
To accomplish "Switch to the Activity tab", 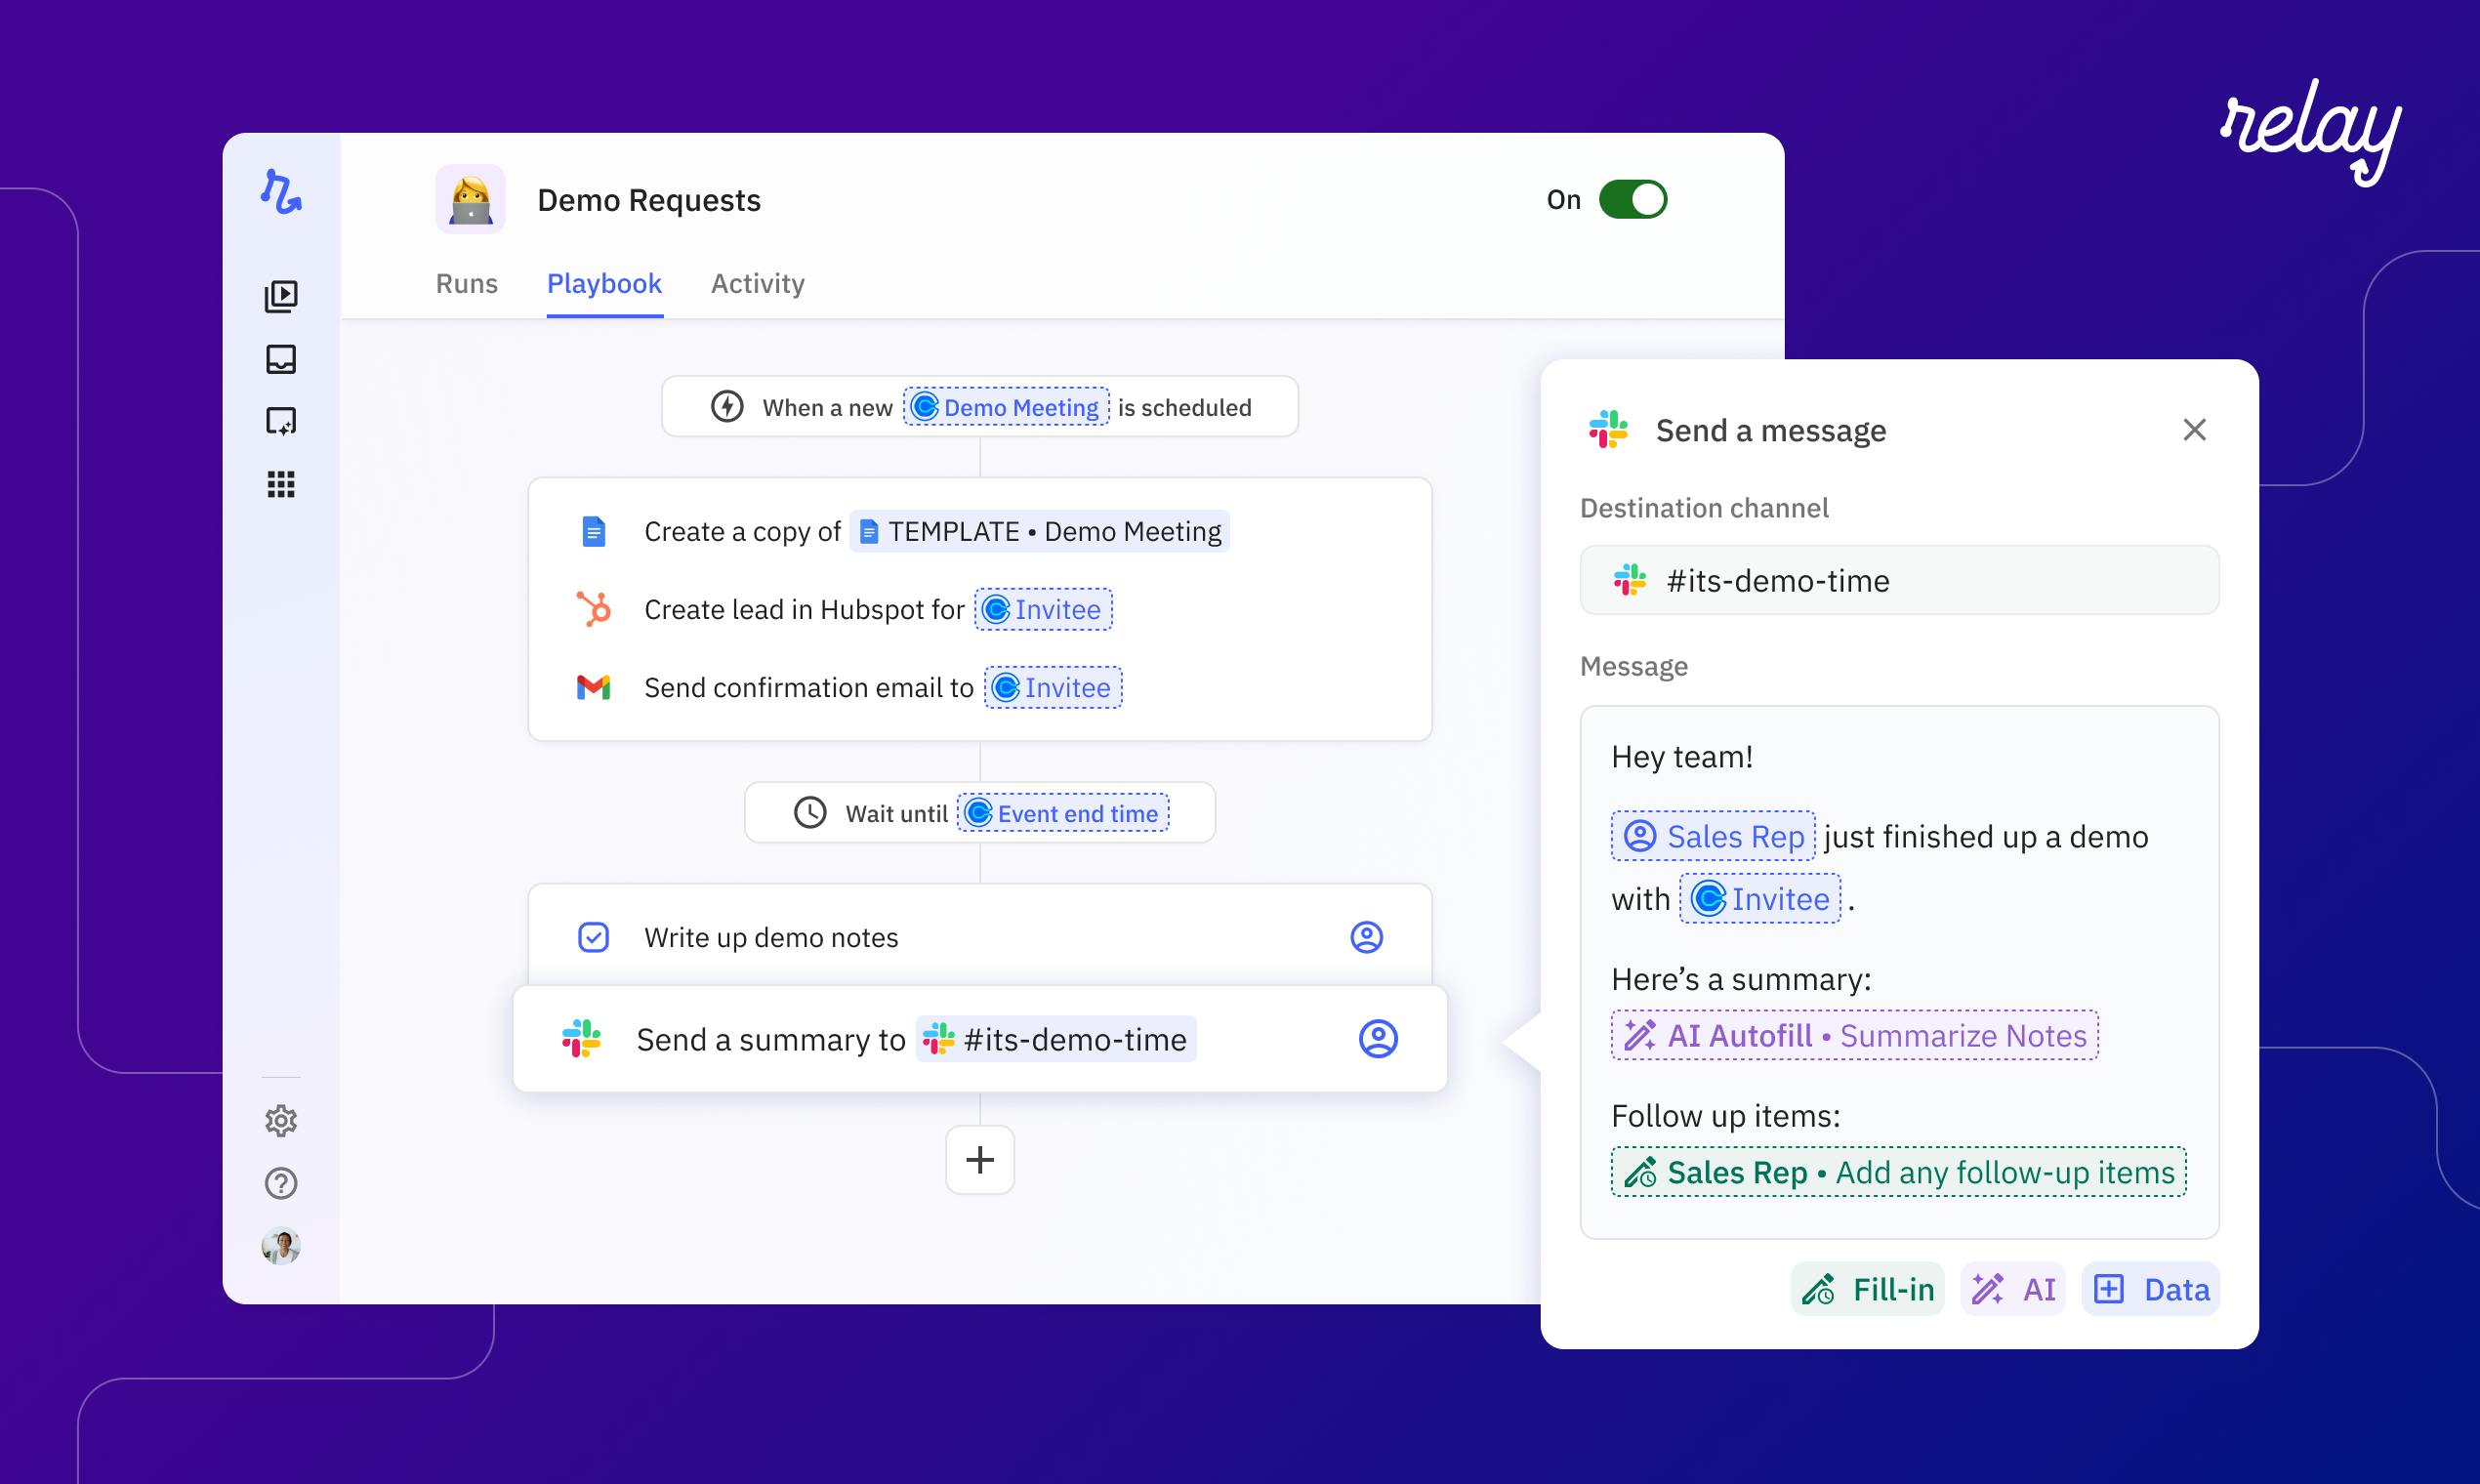I will (757, 284).
